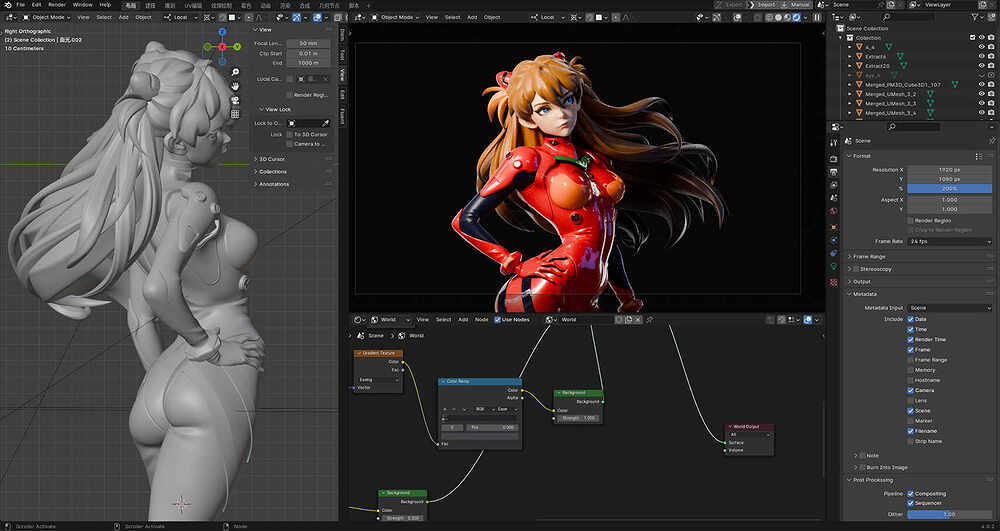Click overlay toggle icon in left viewport header
The image size is (1000, 531).
(x=318, y=17)
